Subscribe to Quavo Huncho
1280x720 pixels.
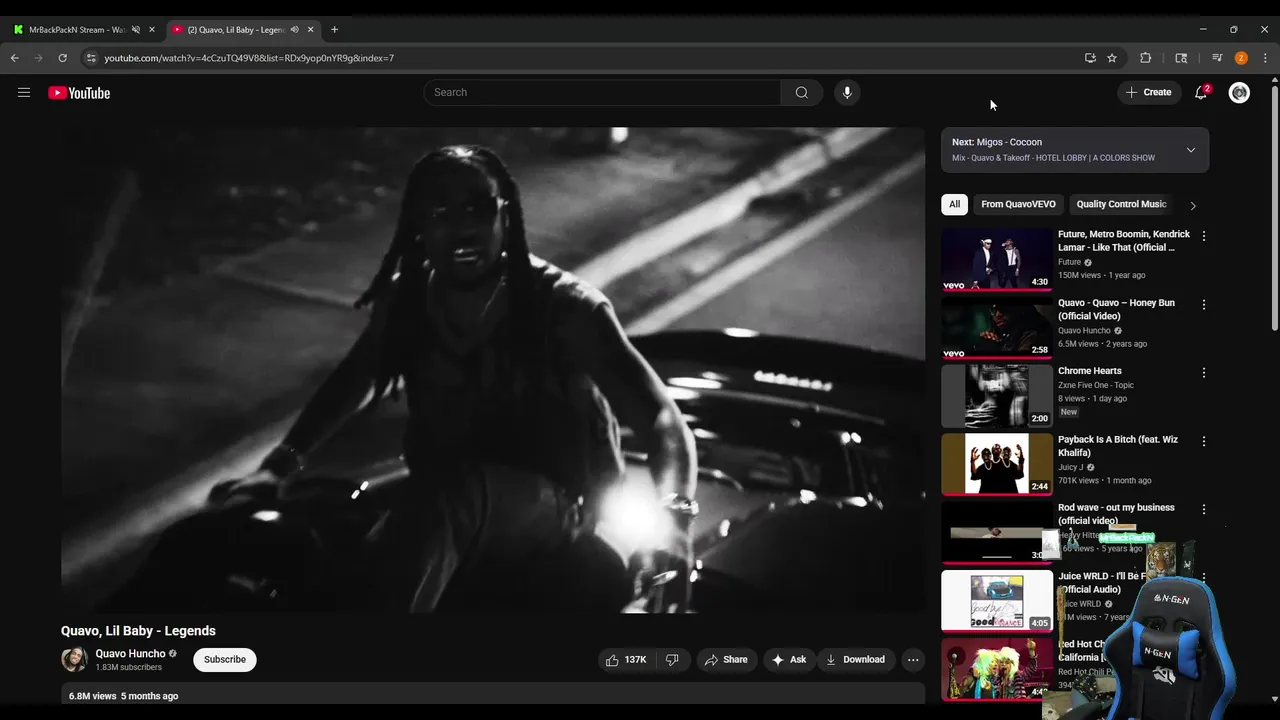pyautogui.click(x=225, y=660)
